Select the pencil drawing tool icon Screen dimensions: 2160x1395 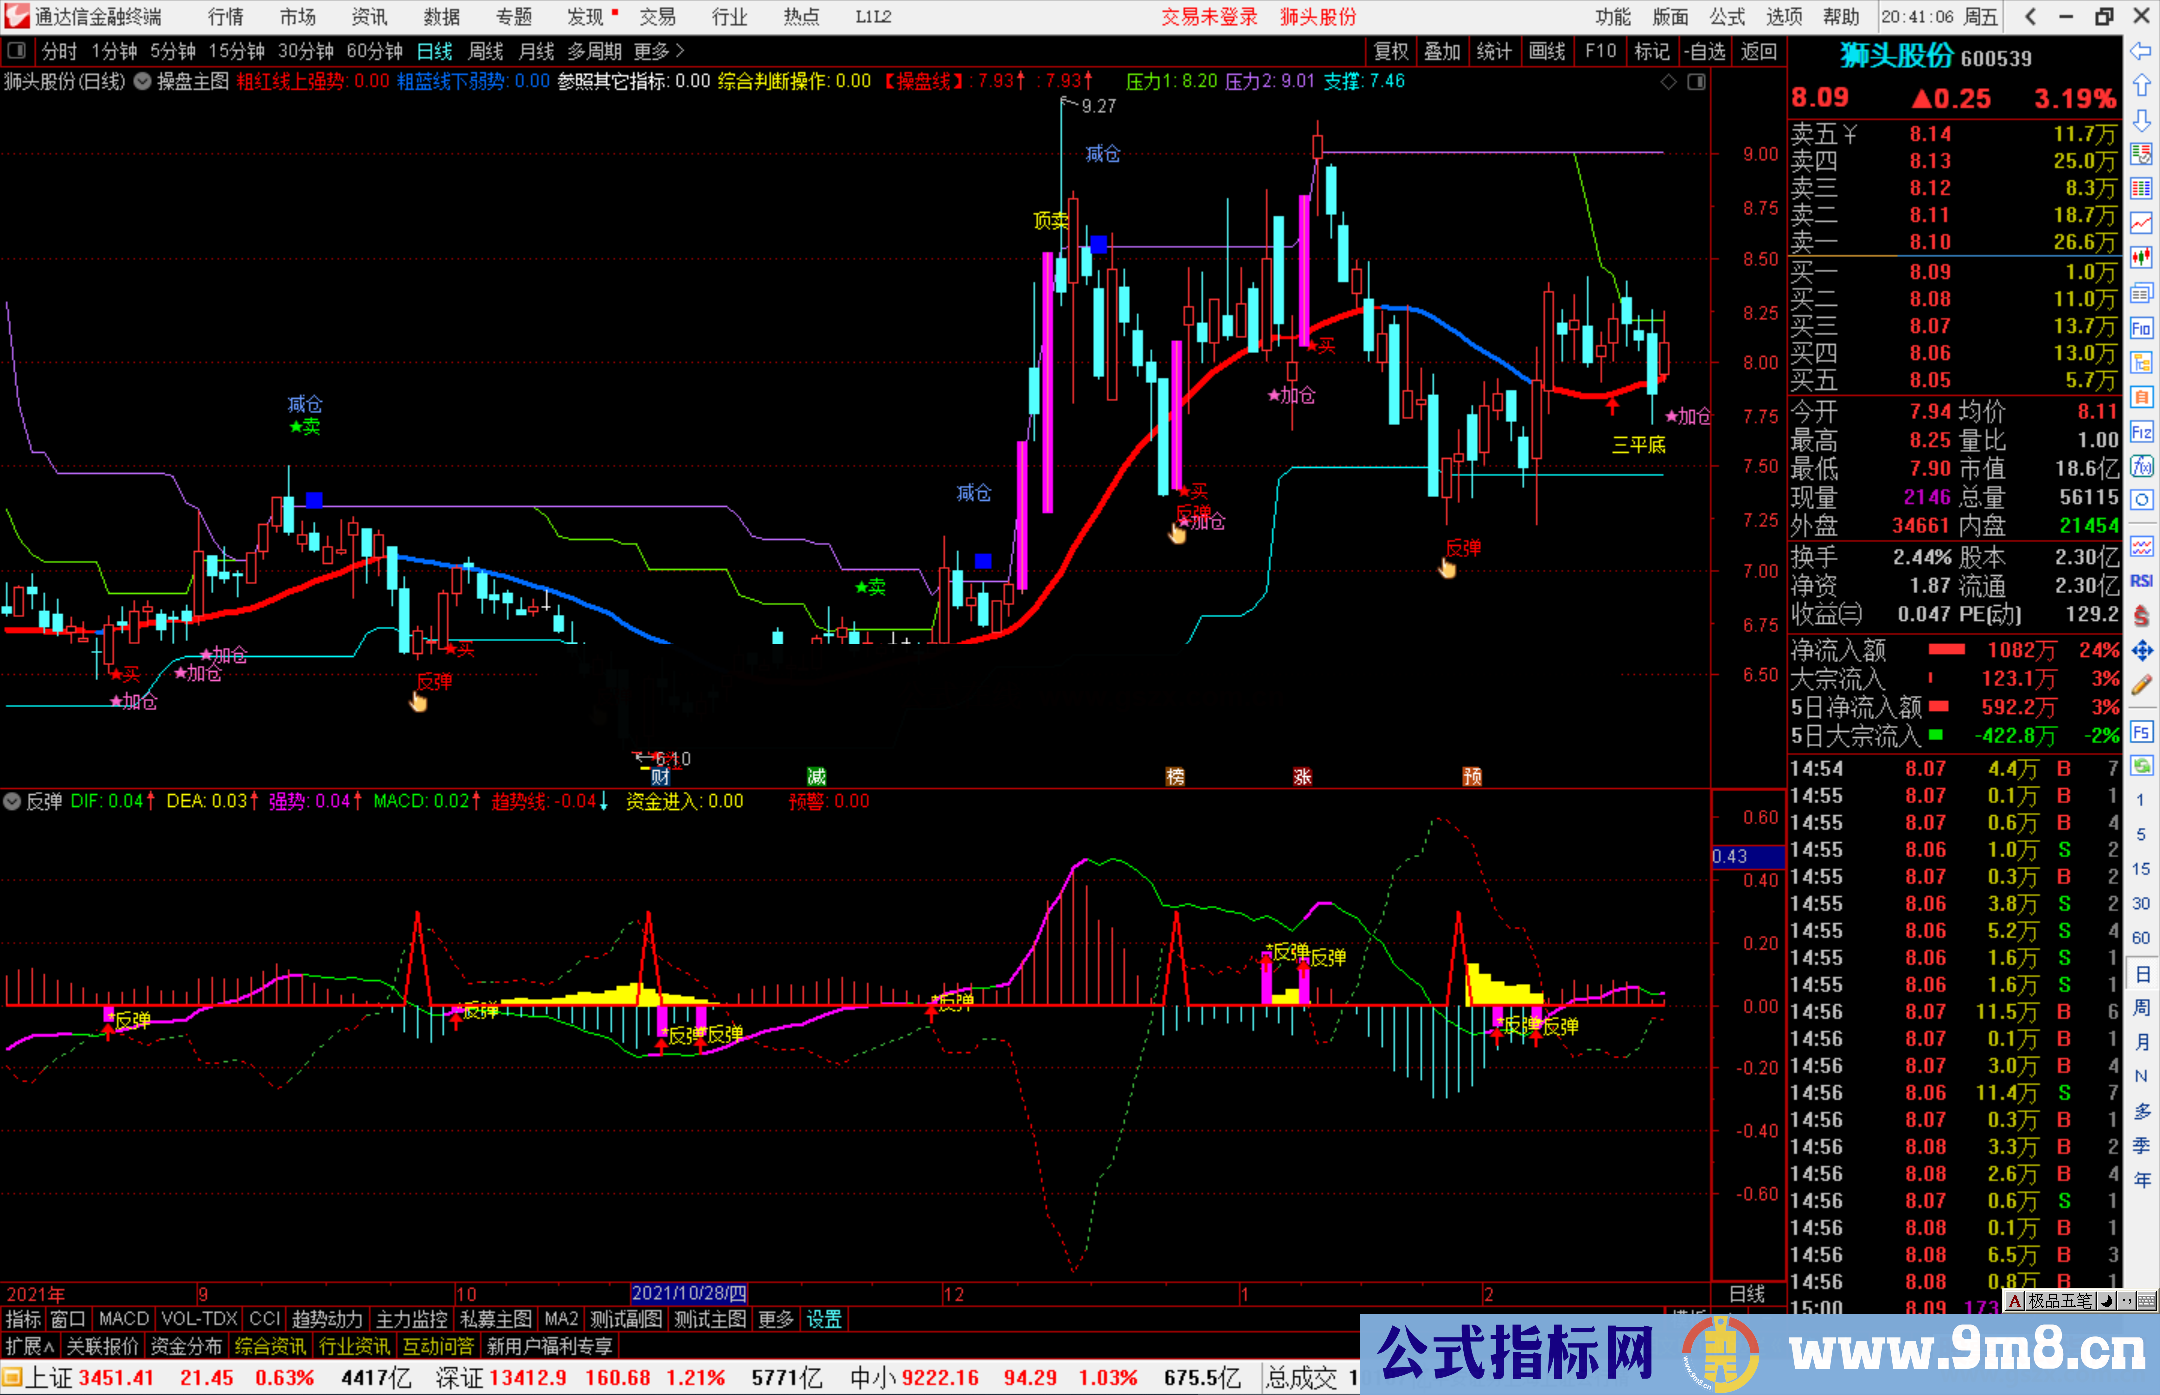pyautogui.click(x=2141, y=685)
